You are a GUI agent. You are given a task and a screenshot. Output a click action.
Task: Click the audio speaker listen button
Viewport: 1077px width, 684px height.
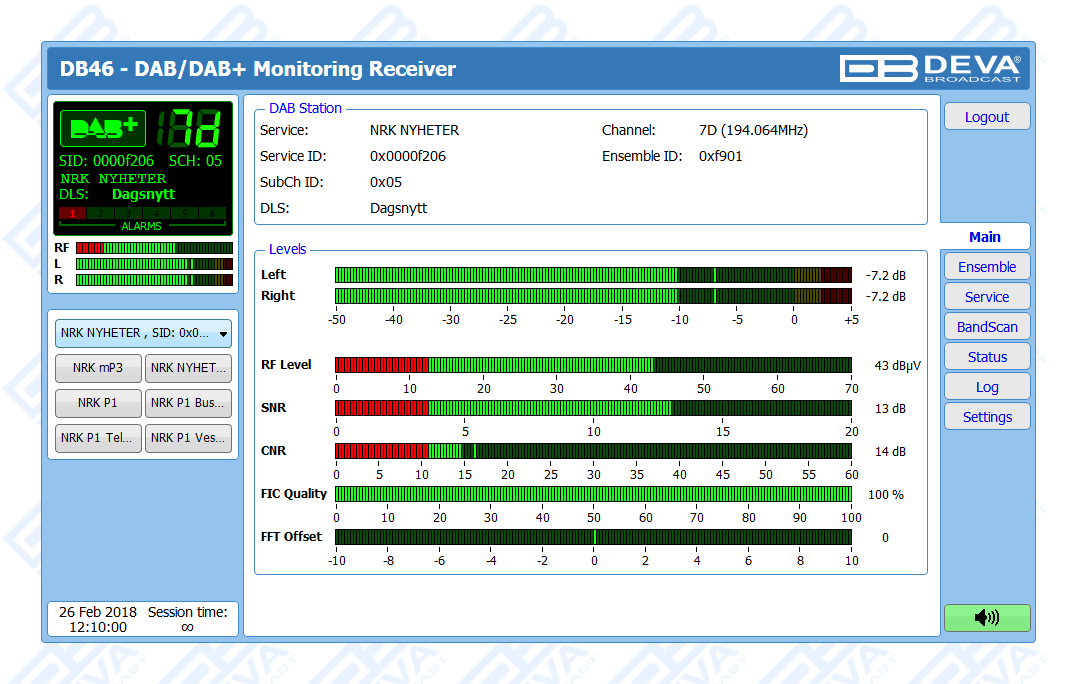(x=986, y=618)
